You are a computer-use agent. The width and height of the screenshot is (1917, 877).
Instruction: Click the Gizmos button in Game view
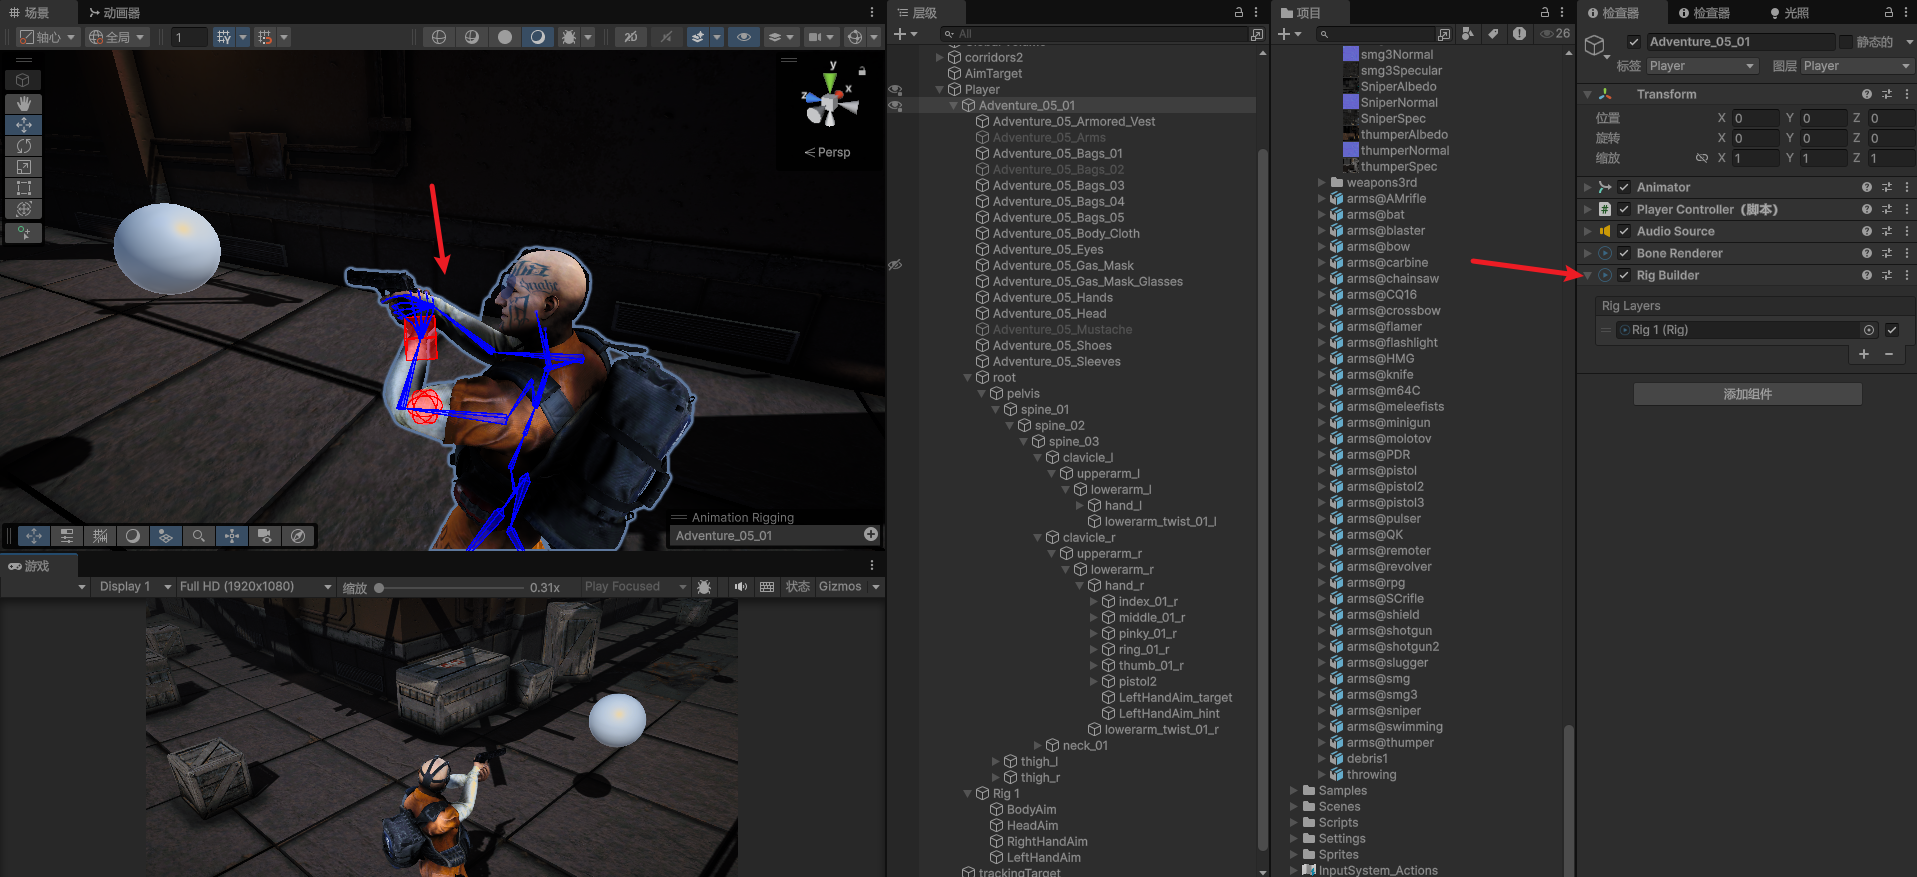click(x=840, y=587)
